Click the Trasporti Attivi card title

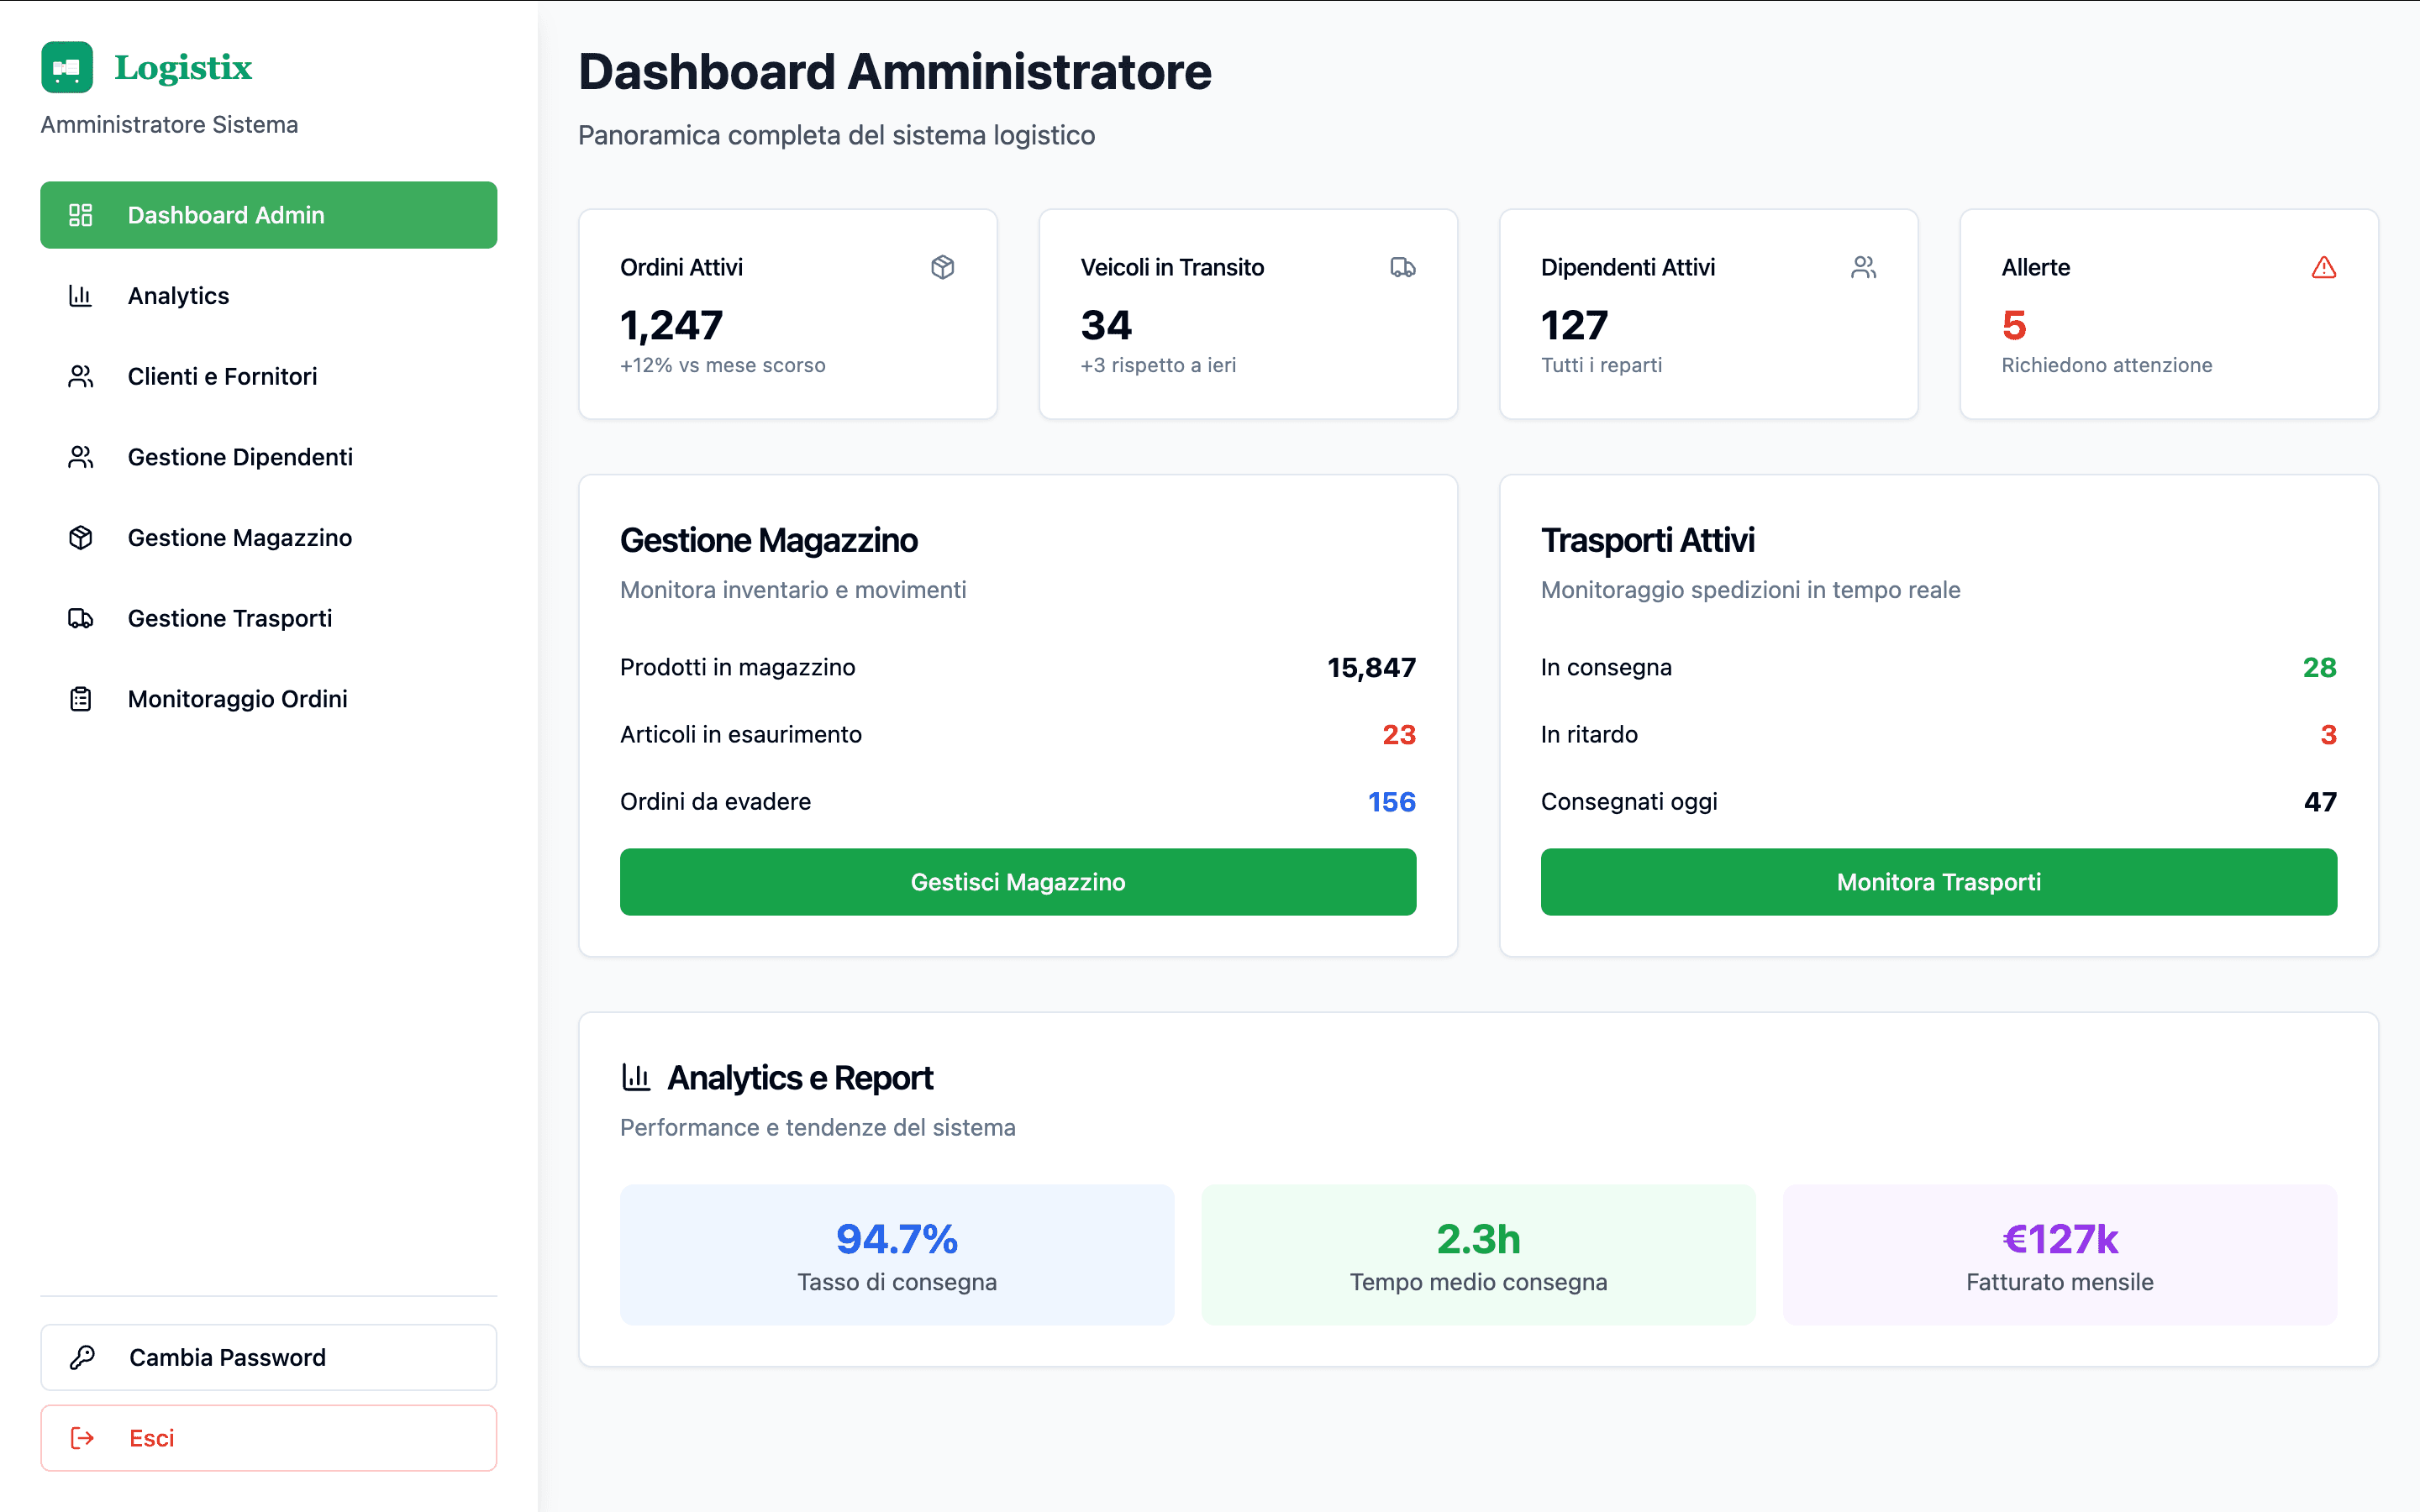tap(1647, 540)
